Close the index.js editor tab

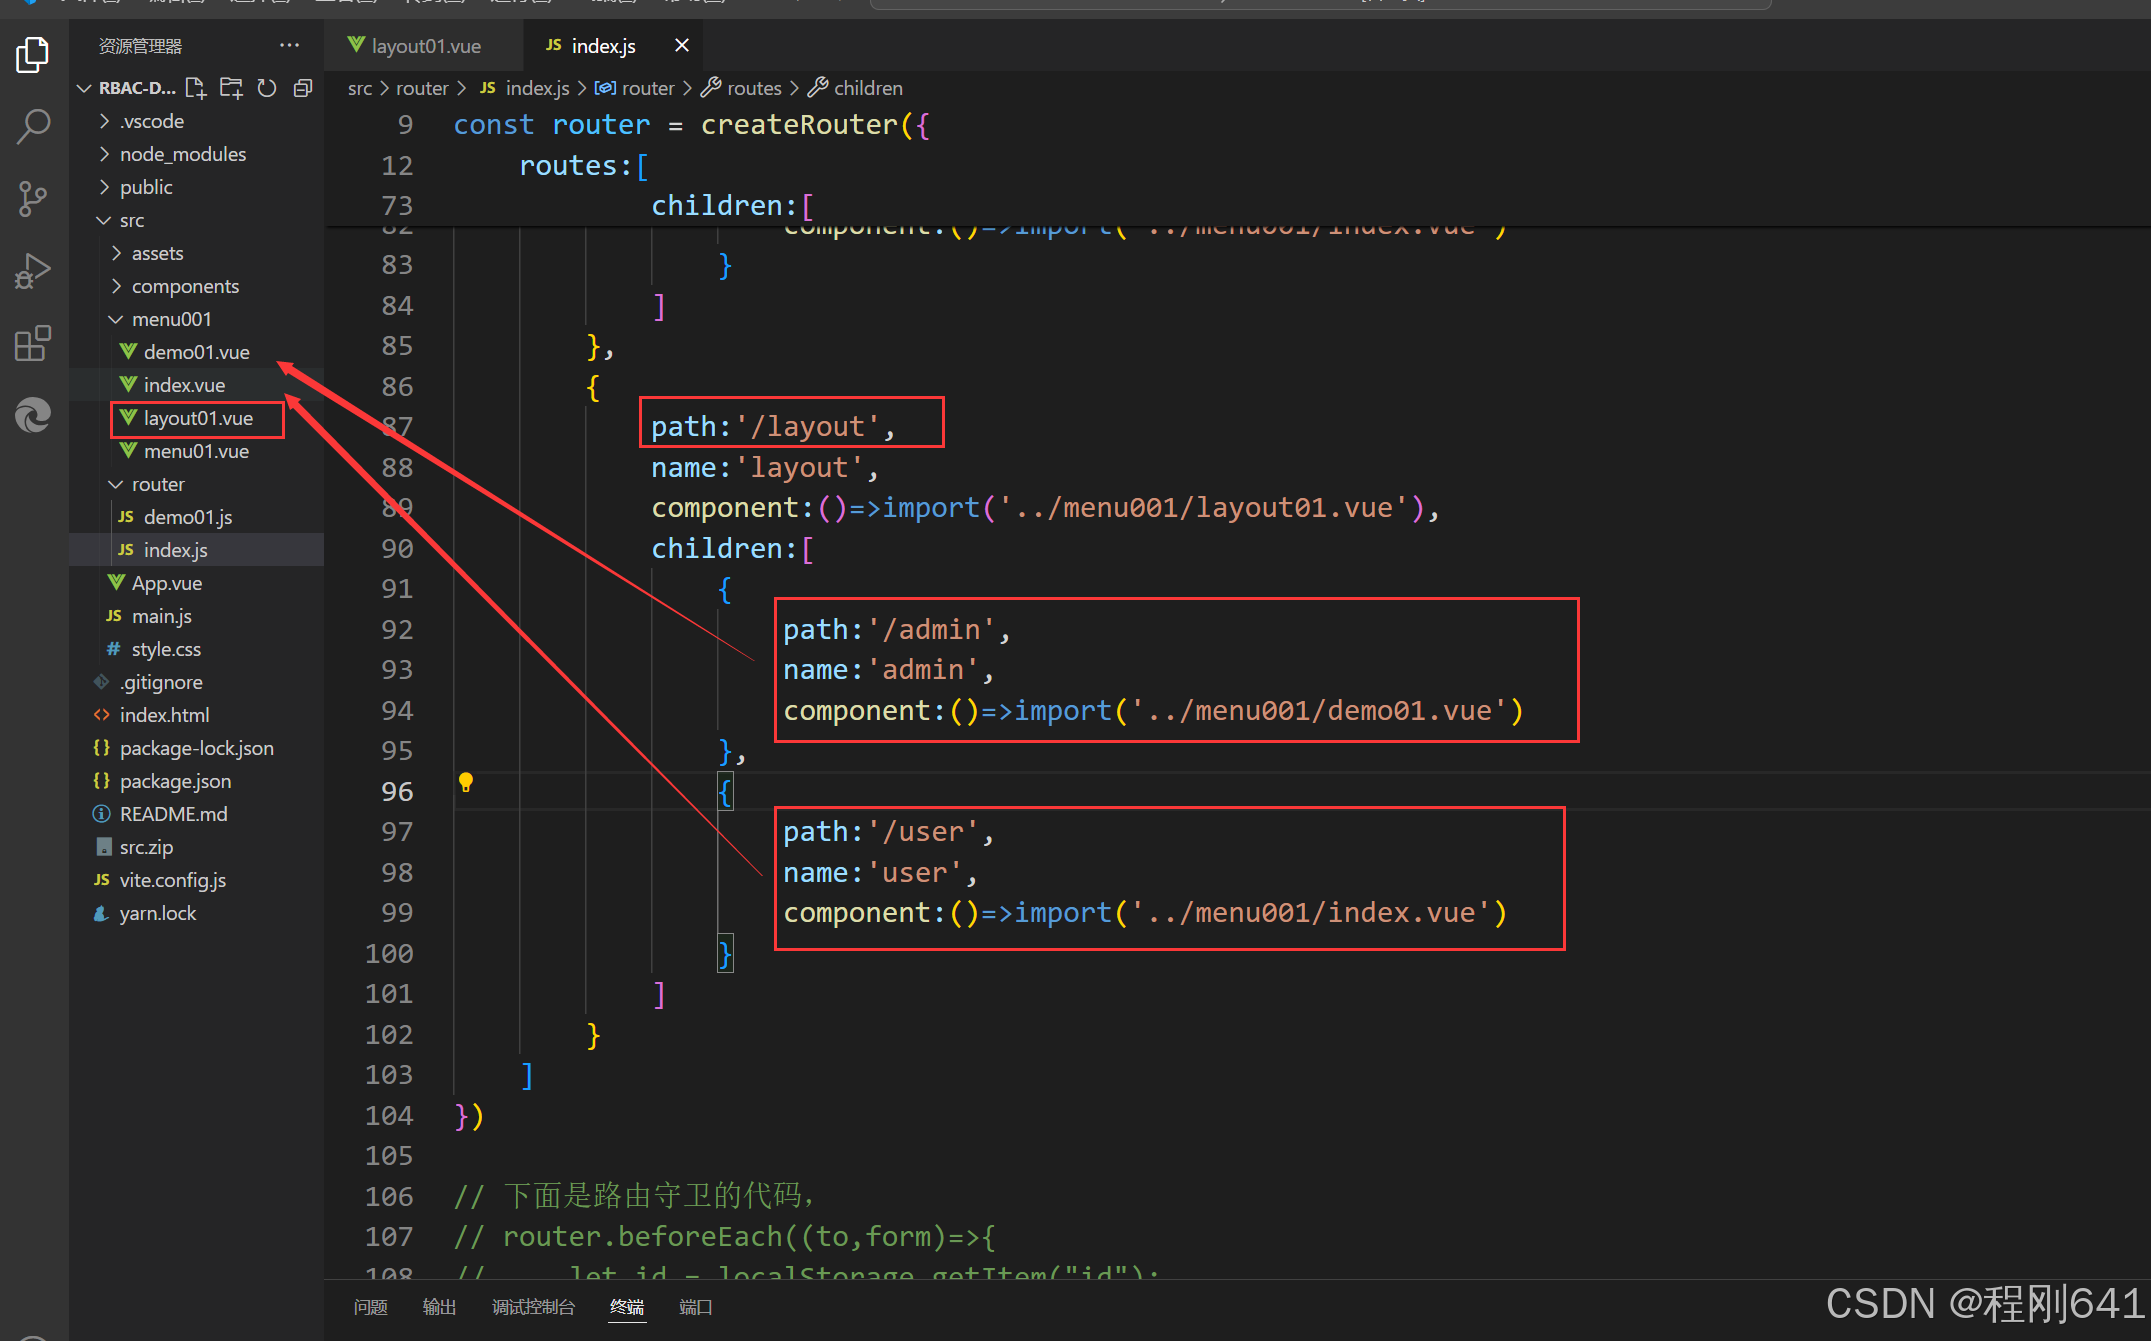coord(682,46)
